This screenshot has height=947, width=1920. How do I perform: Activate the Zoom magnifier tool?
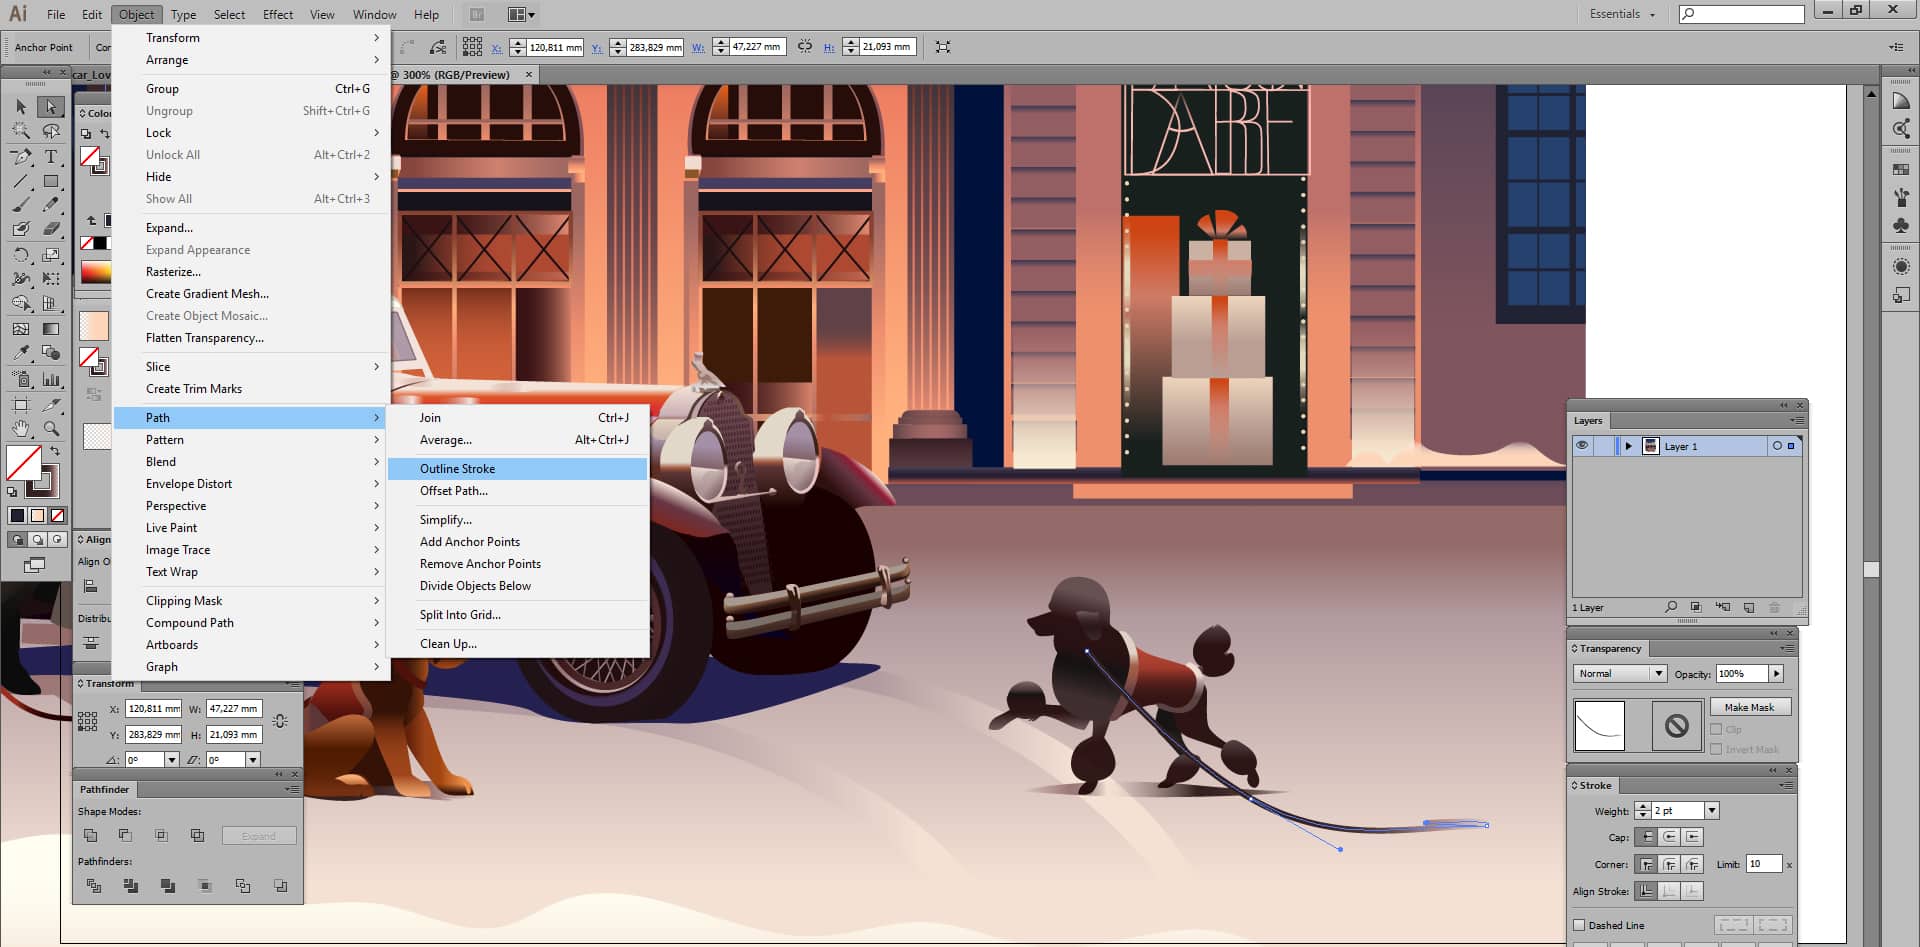[51, 428]
